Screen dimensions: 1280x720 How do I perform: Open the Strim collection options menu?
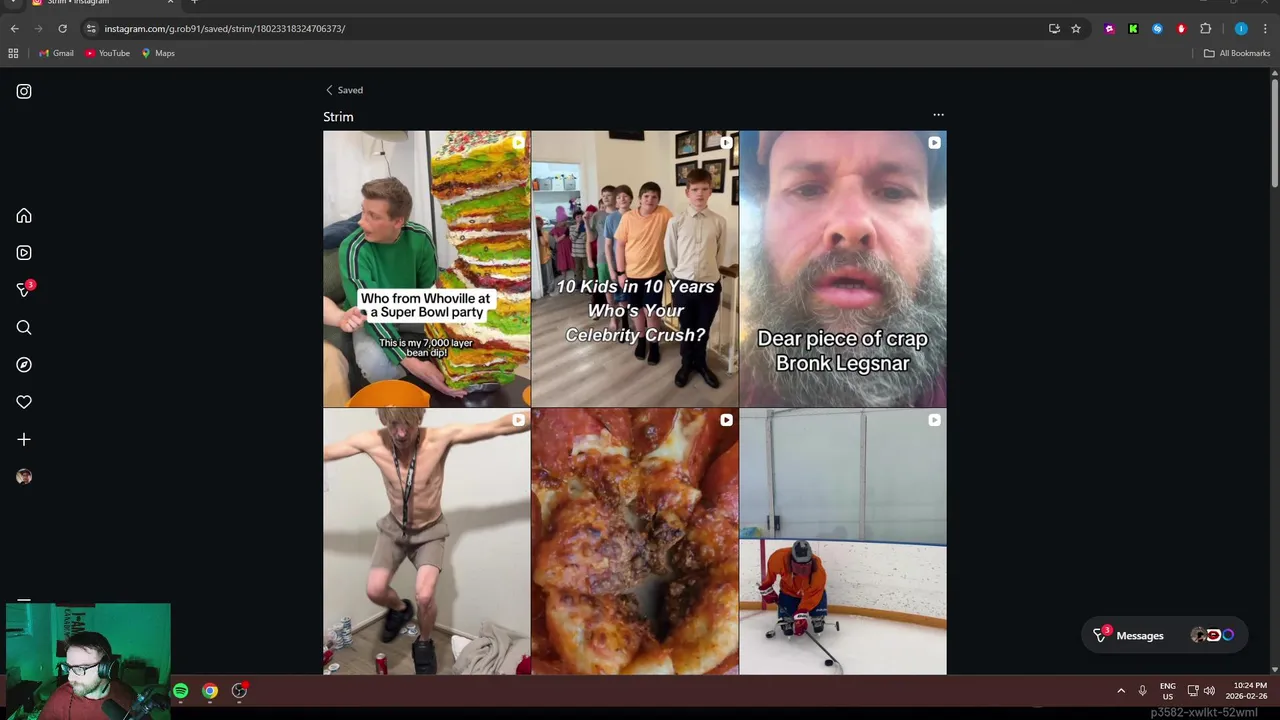(x=938, y=115)
